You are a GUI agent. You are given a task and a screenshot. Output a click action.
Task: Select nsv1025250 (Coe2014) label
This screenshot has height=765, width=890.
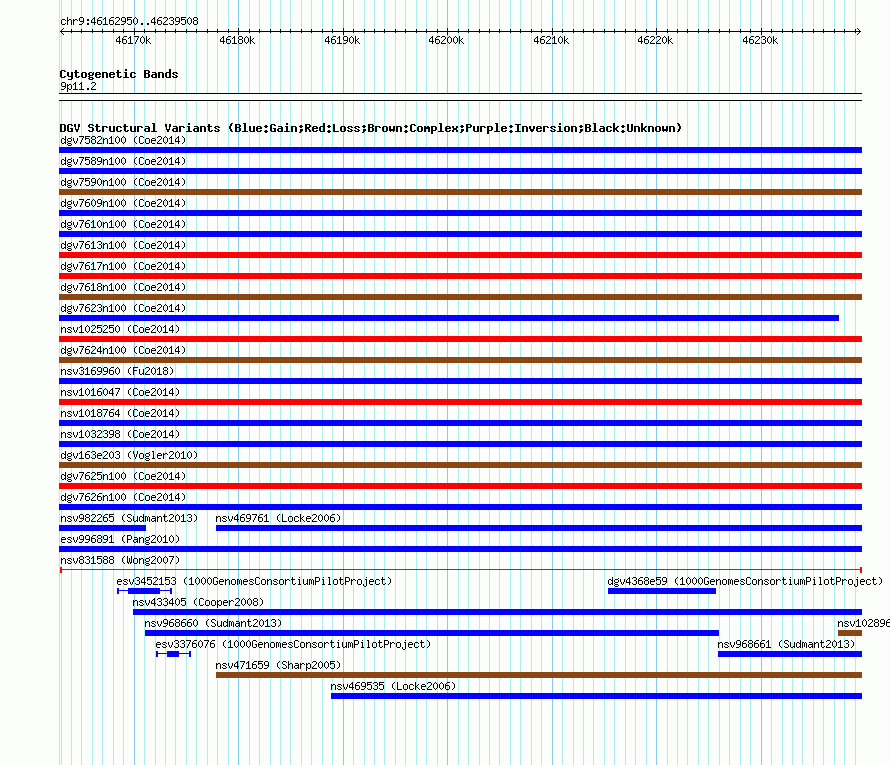point(120,329)
